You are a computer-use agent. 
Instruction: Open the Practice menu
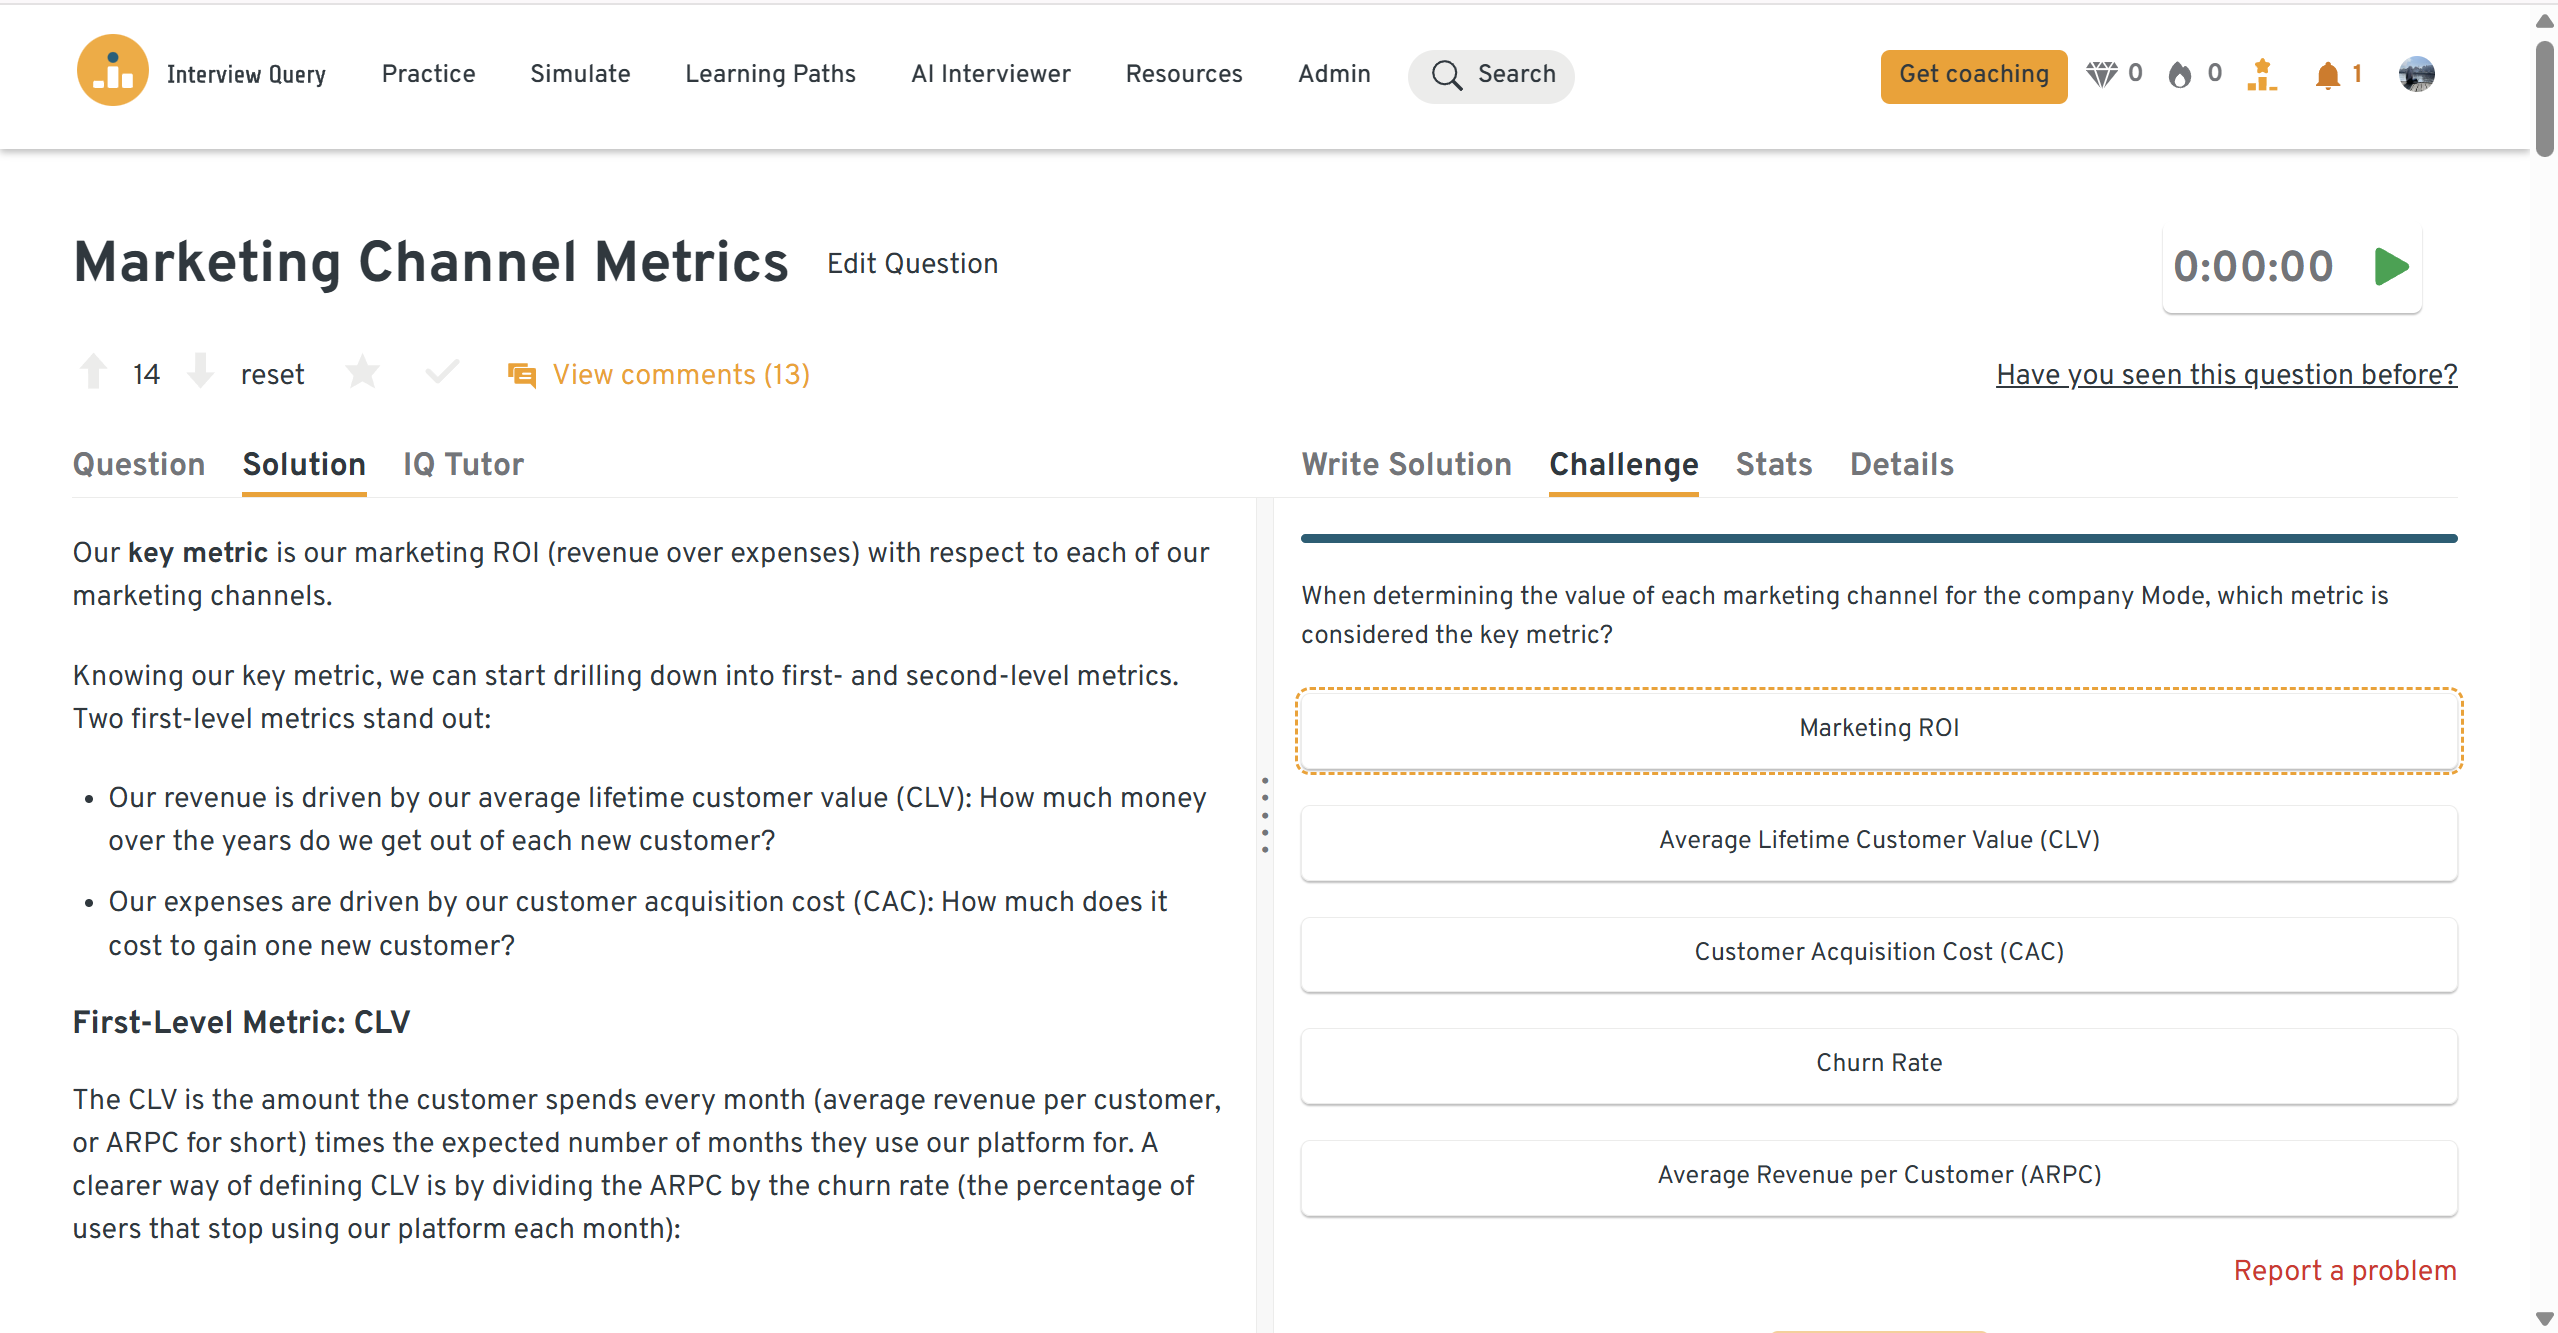(428, 74)
